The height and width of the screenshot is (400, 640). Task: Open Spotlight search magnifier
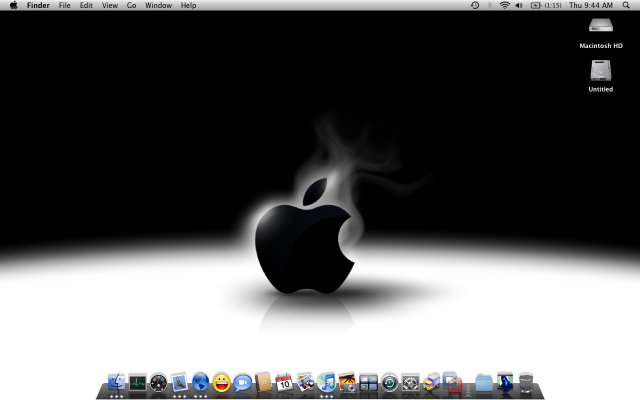click(x=626, y=5)
